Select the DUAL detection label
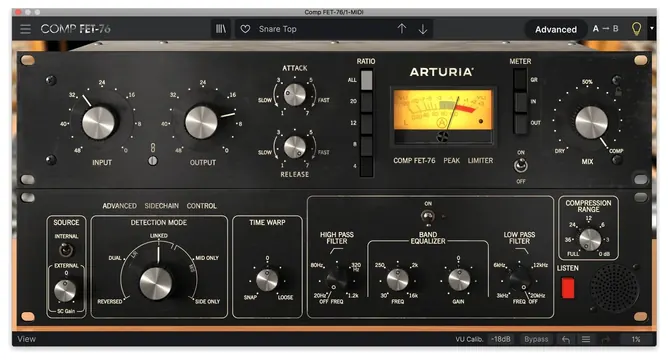The width and height of the screenshot is (668, 360). (x=115, y=258)
